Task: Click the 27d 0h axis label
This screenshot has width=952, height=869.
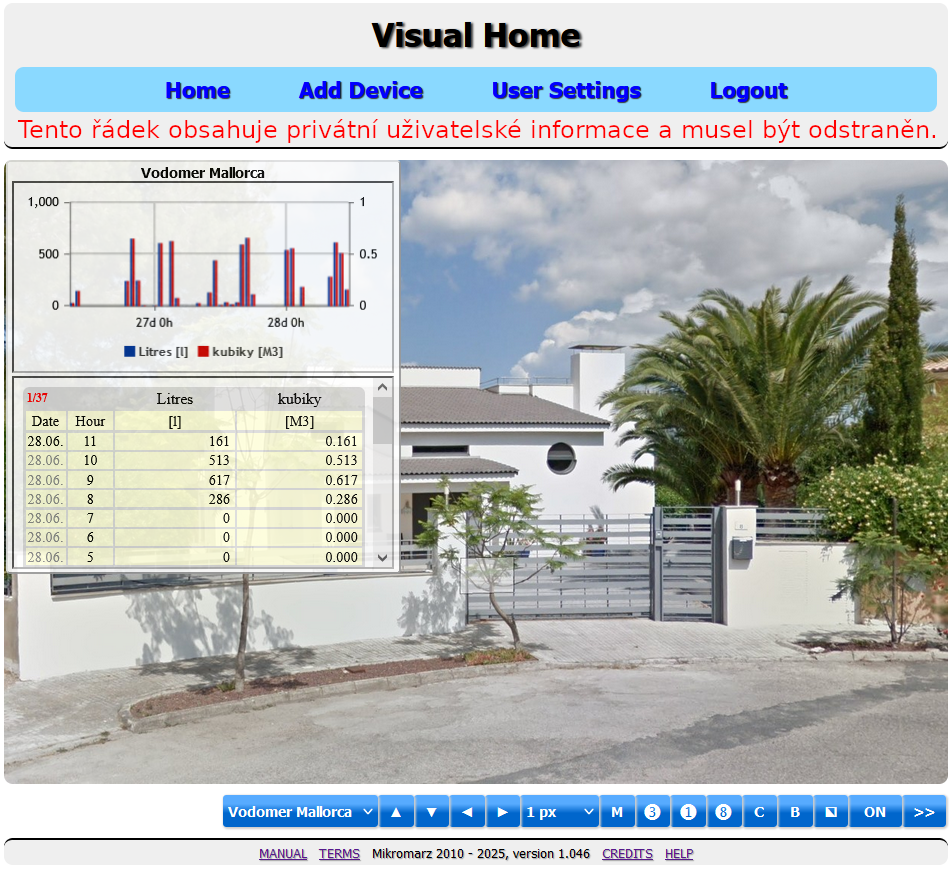Action: [x=154, y=322]
